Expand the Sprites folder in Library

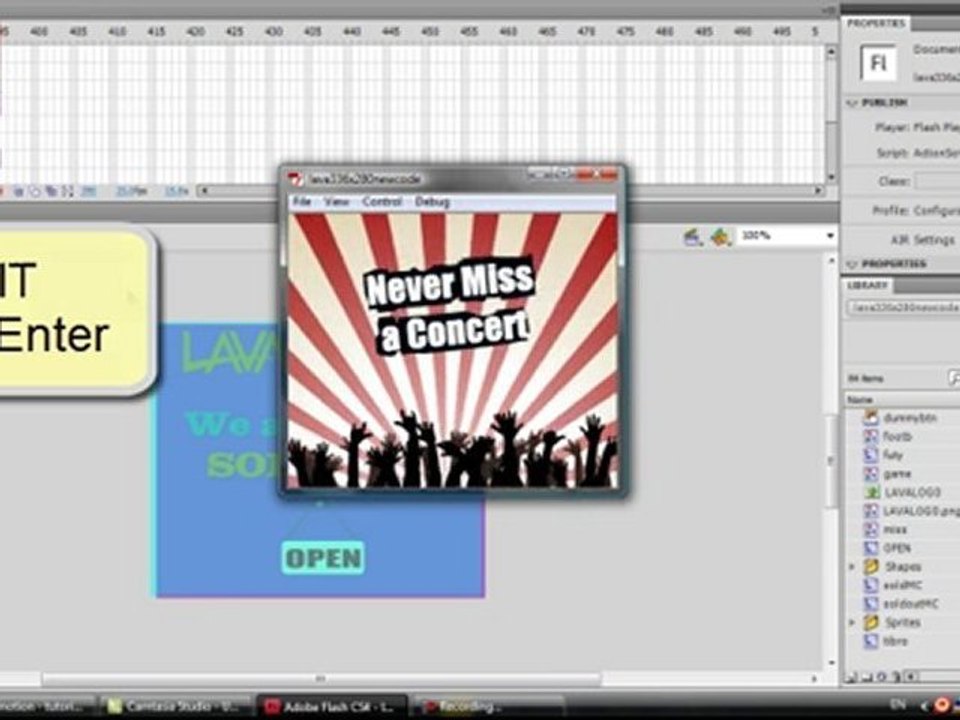coord(852,623)
